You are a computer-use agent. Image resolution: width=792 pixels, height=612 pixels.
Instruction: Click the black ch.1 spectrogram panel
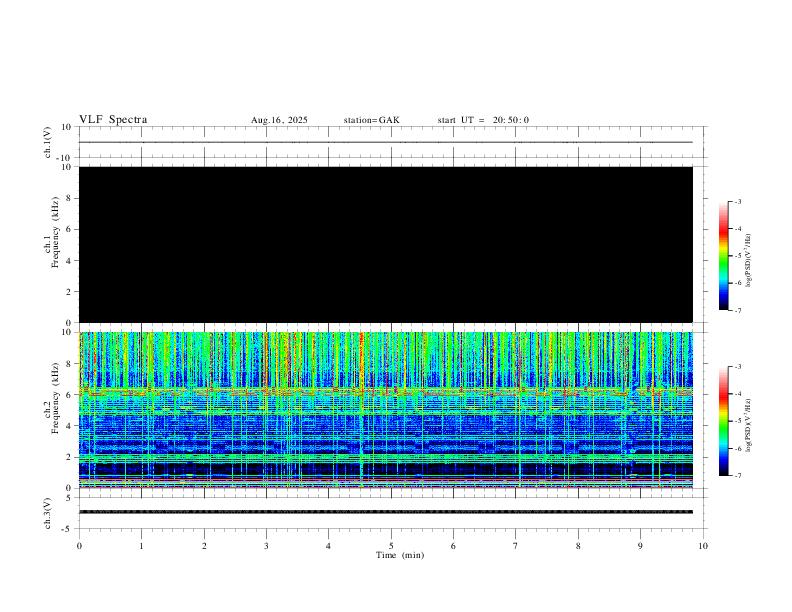tap(385, 245)
